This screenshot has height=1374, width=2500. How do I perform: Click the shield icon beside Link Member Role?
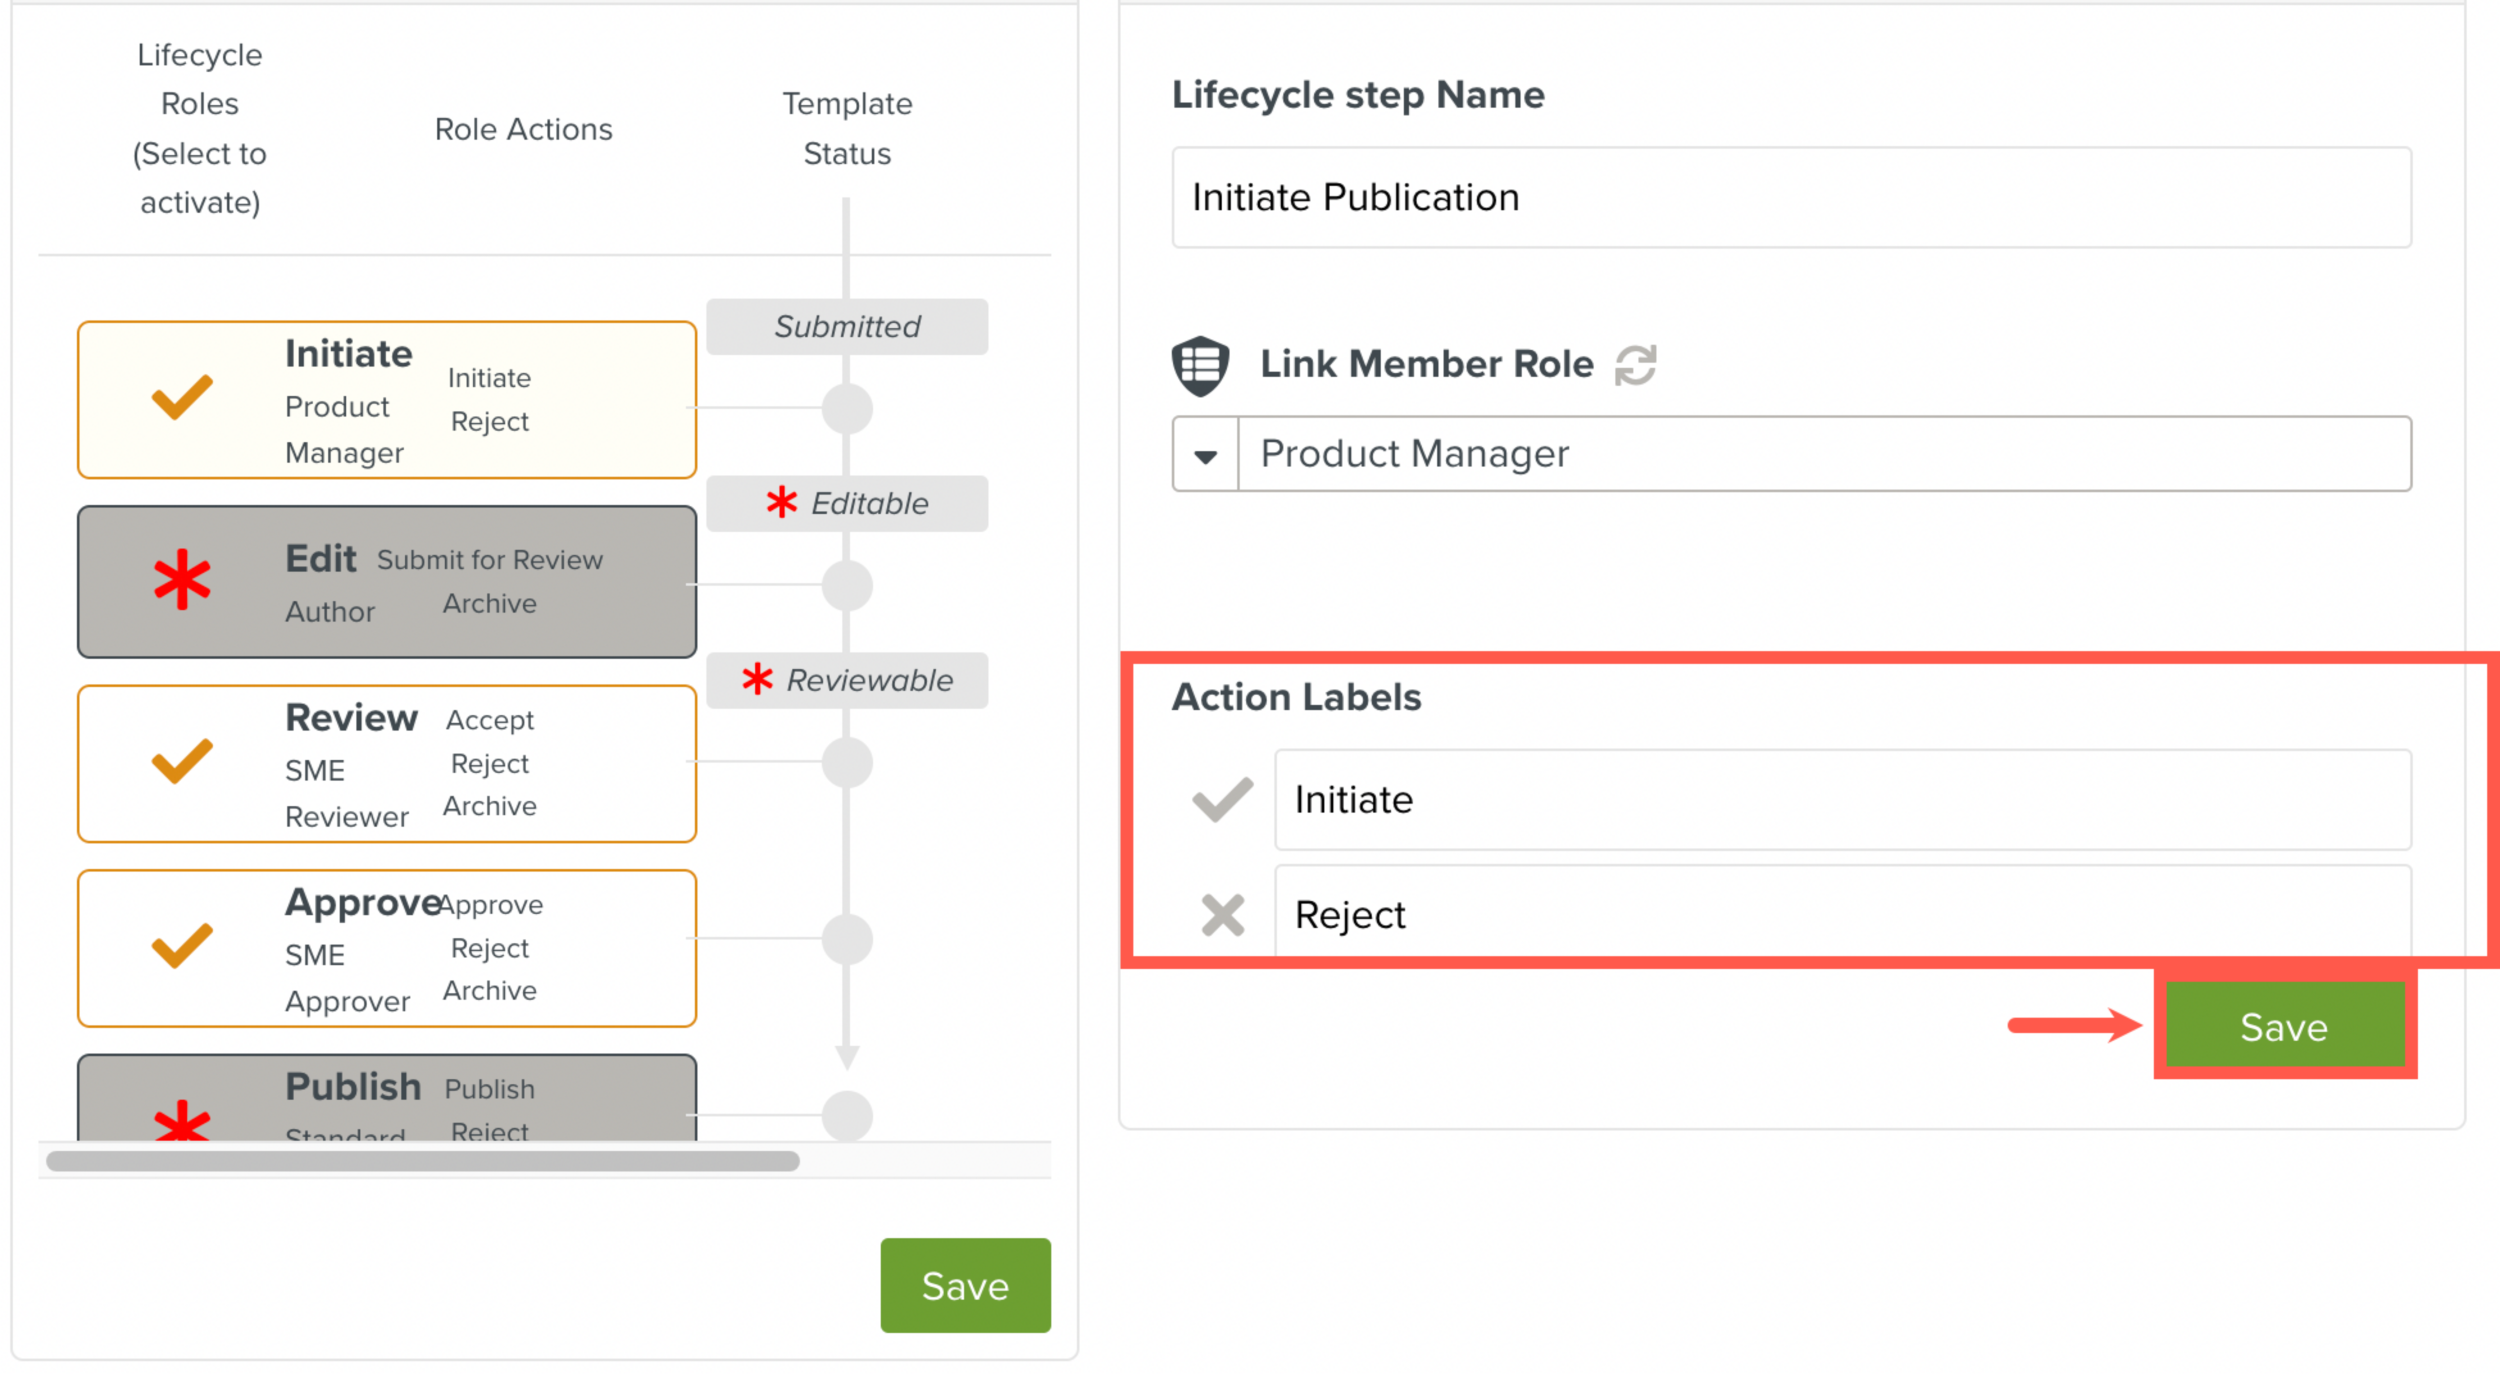pyautogui.click(x=1200, y=365)
